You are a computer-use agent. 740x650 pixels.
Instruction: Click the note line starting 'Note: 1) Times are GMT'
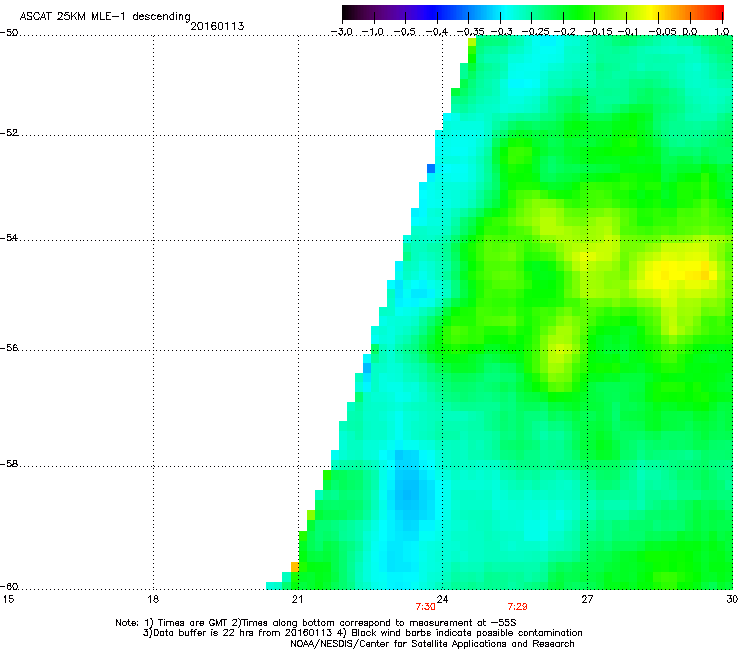(x=316, y=623)
